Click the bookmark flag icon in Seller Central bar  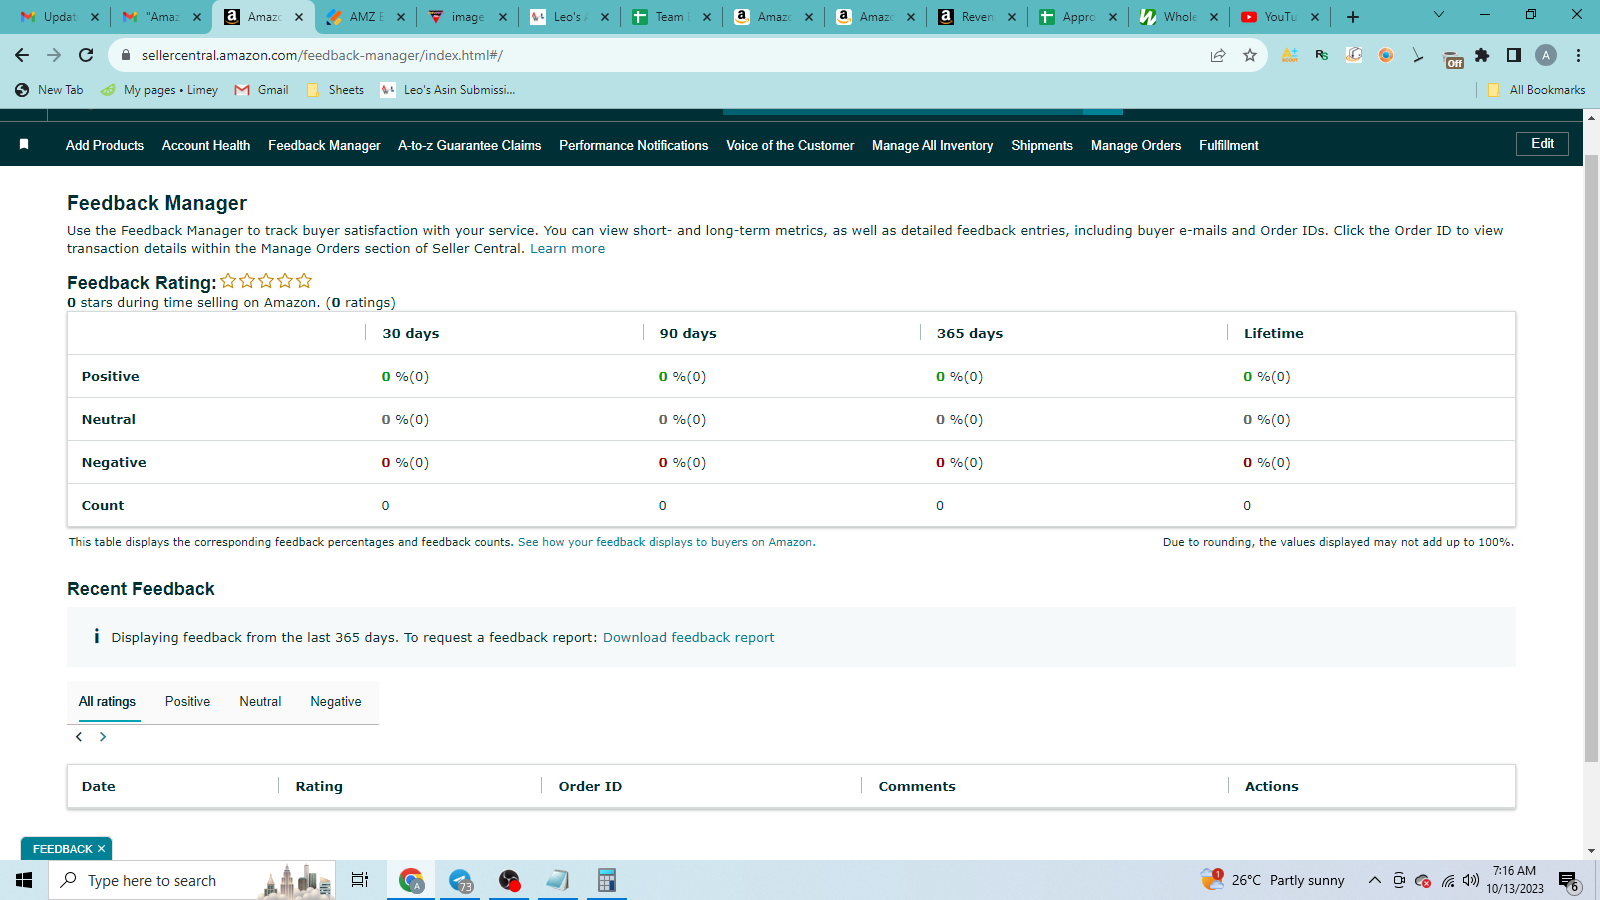click(x=24, y=145)
